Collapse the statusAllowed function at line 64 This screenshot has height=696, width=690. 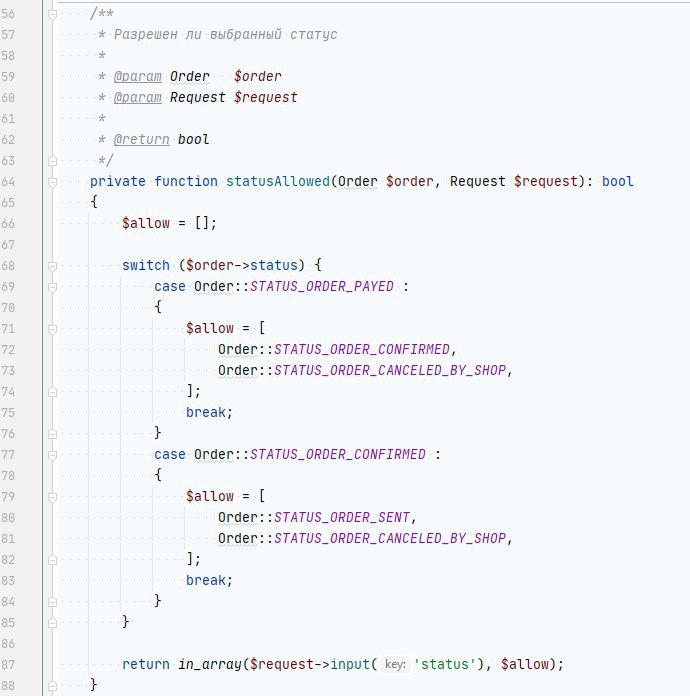click(x=52, y=182)
